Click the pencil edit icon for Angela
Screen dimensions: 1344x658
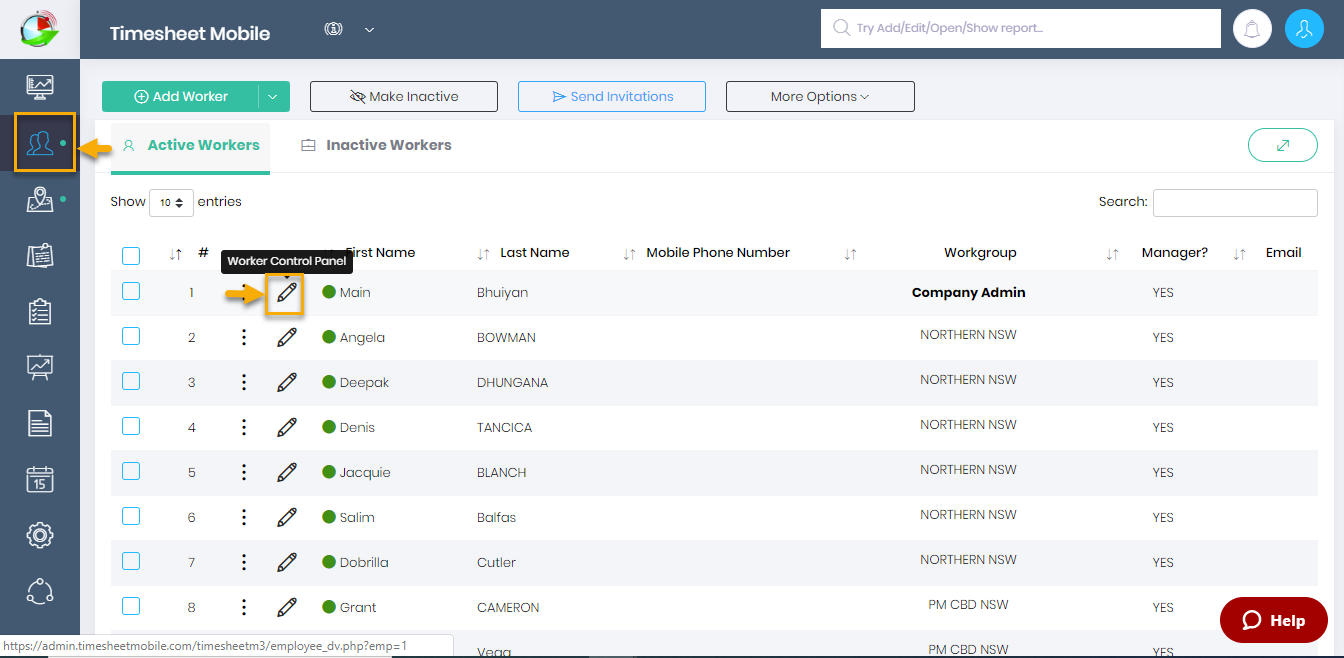(x=287, y=337)
